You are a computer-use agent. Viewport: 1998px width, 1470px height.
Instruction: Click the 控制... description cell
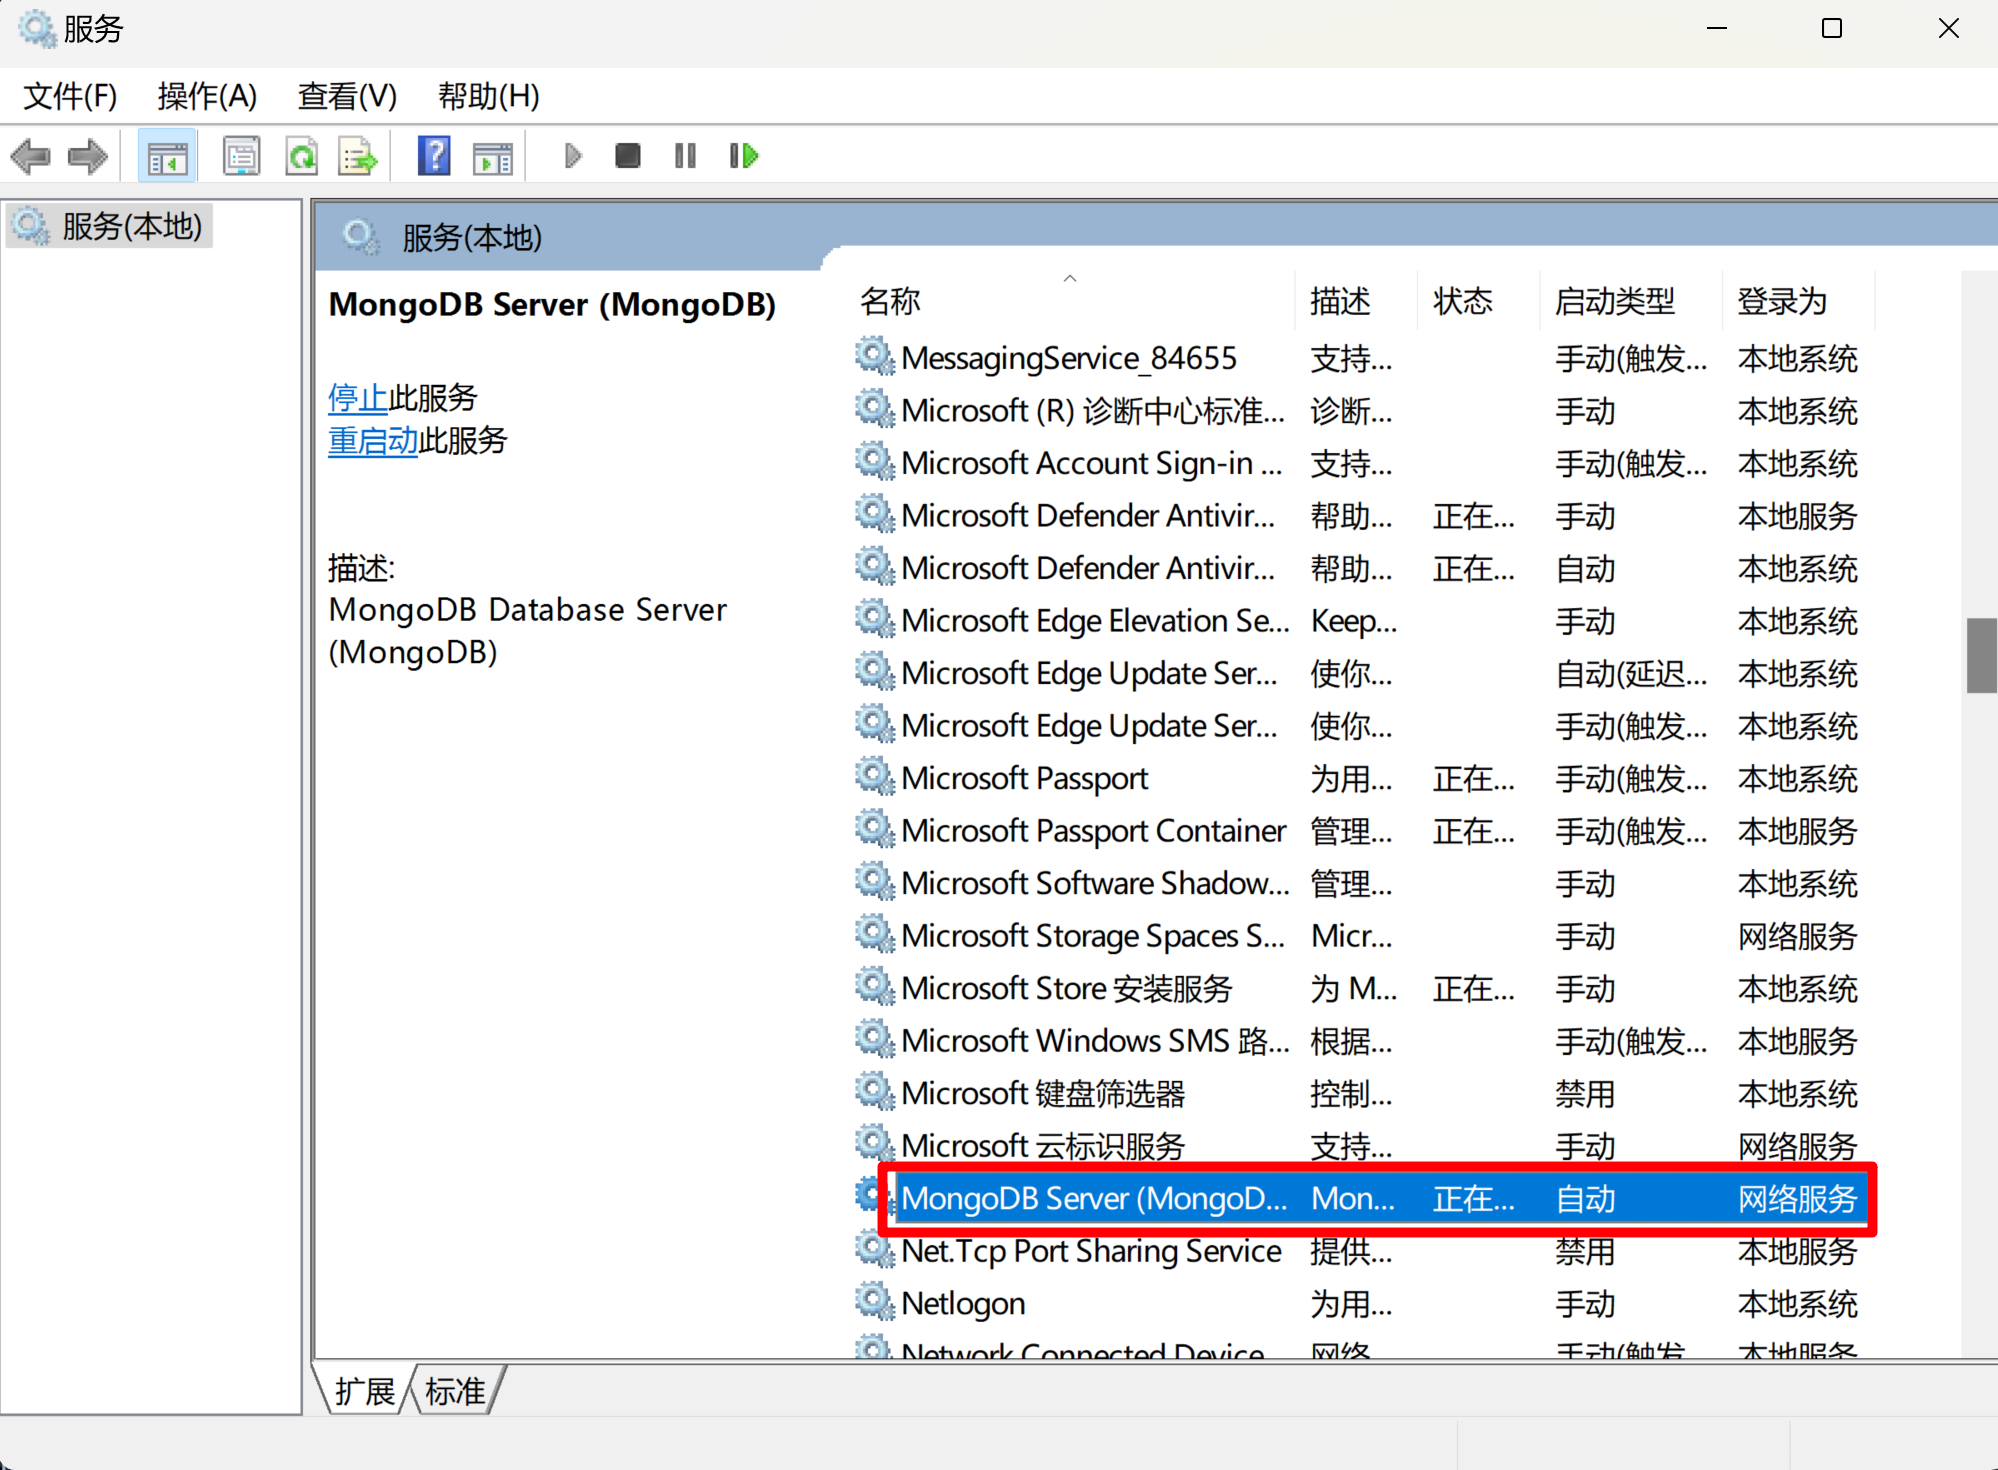1351,1094
